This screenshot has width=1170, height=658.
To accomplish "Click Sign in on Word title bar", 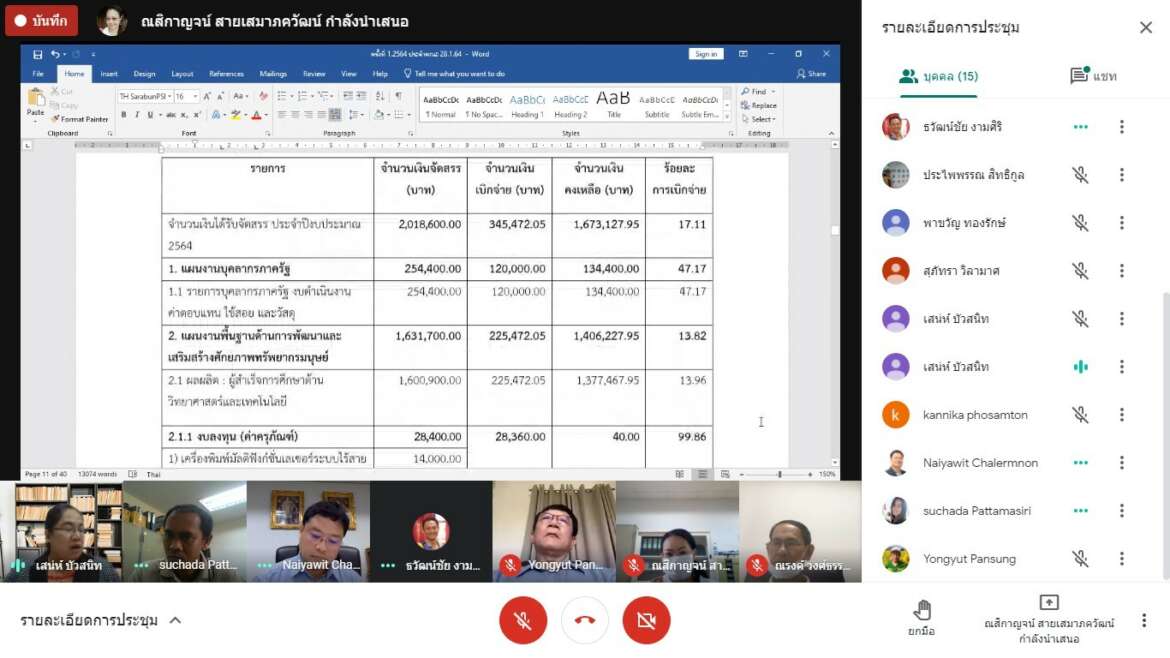I will click(x=705, y=54).
